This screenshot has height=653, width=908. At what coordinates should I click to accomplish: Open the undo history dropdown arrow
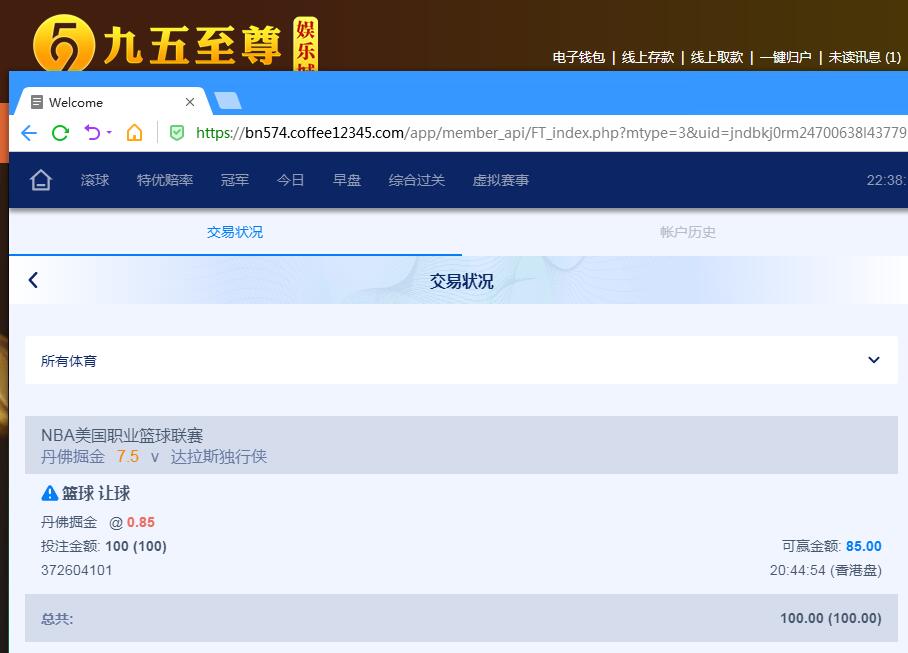pos(109,133)
